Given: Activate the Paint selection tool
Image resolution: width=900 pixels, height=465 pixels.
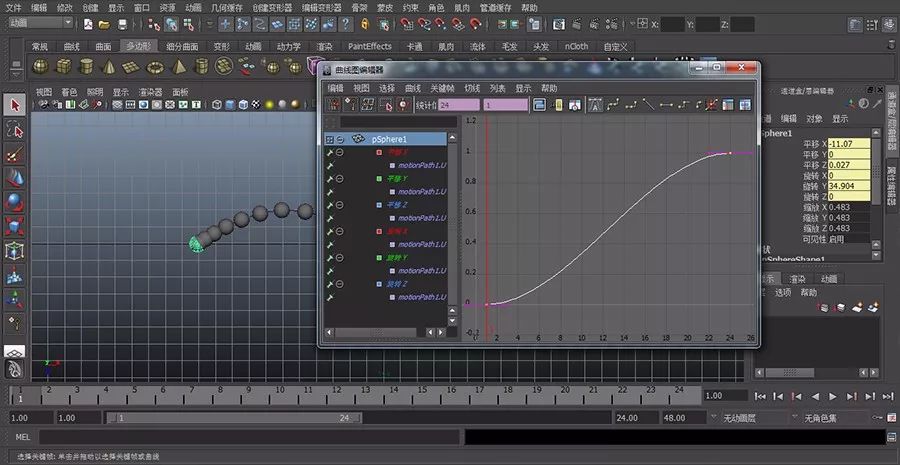Looking at the screenshot, I should click(x=15, y=155).
